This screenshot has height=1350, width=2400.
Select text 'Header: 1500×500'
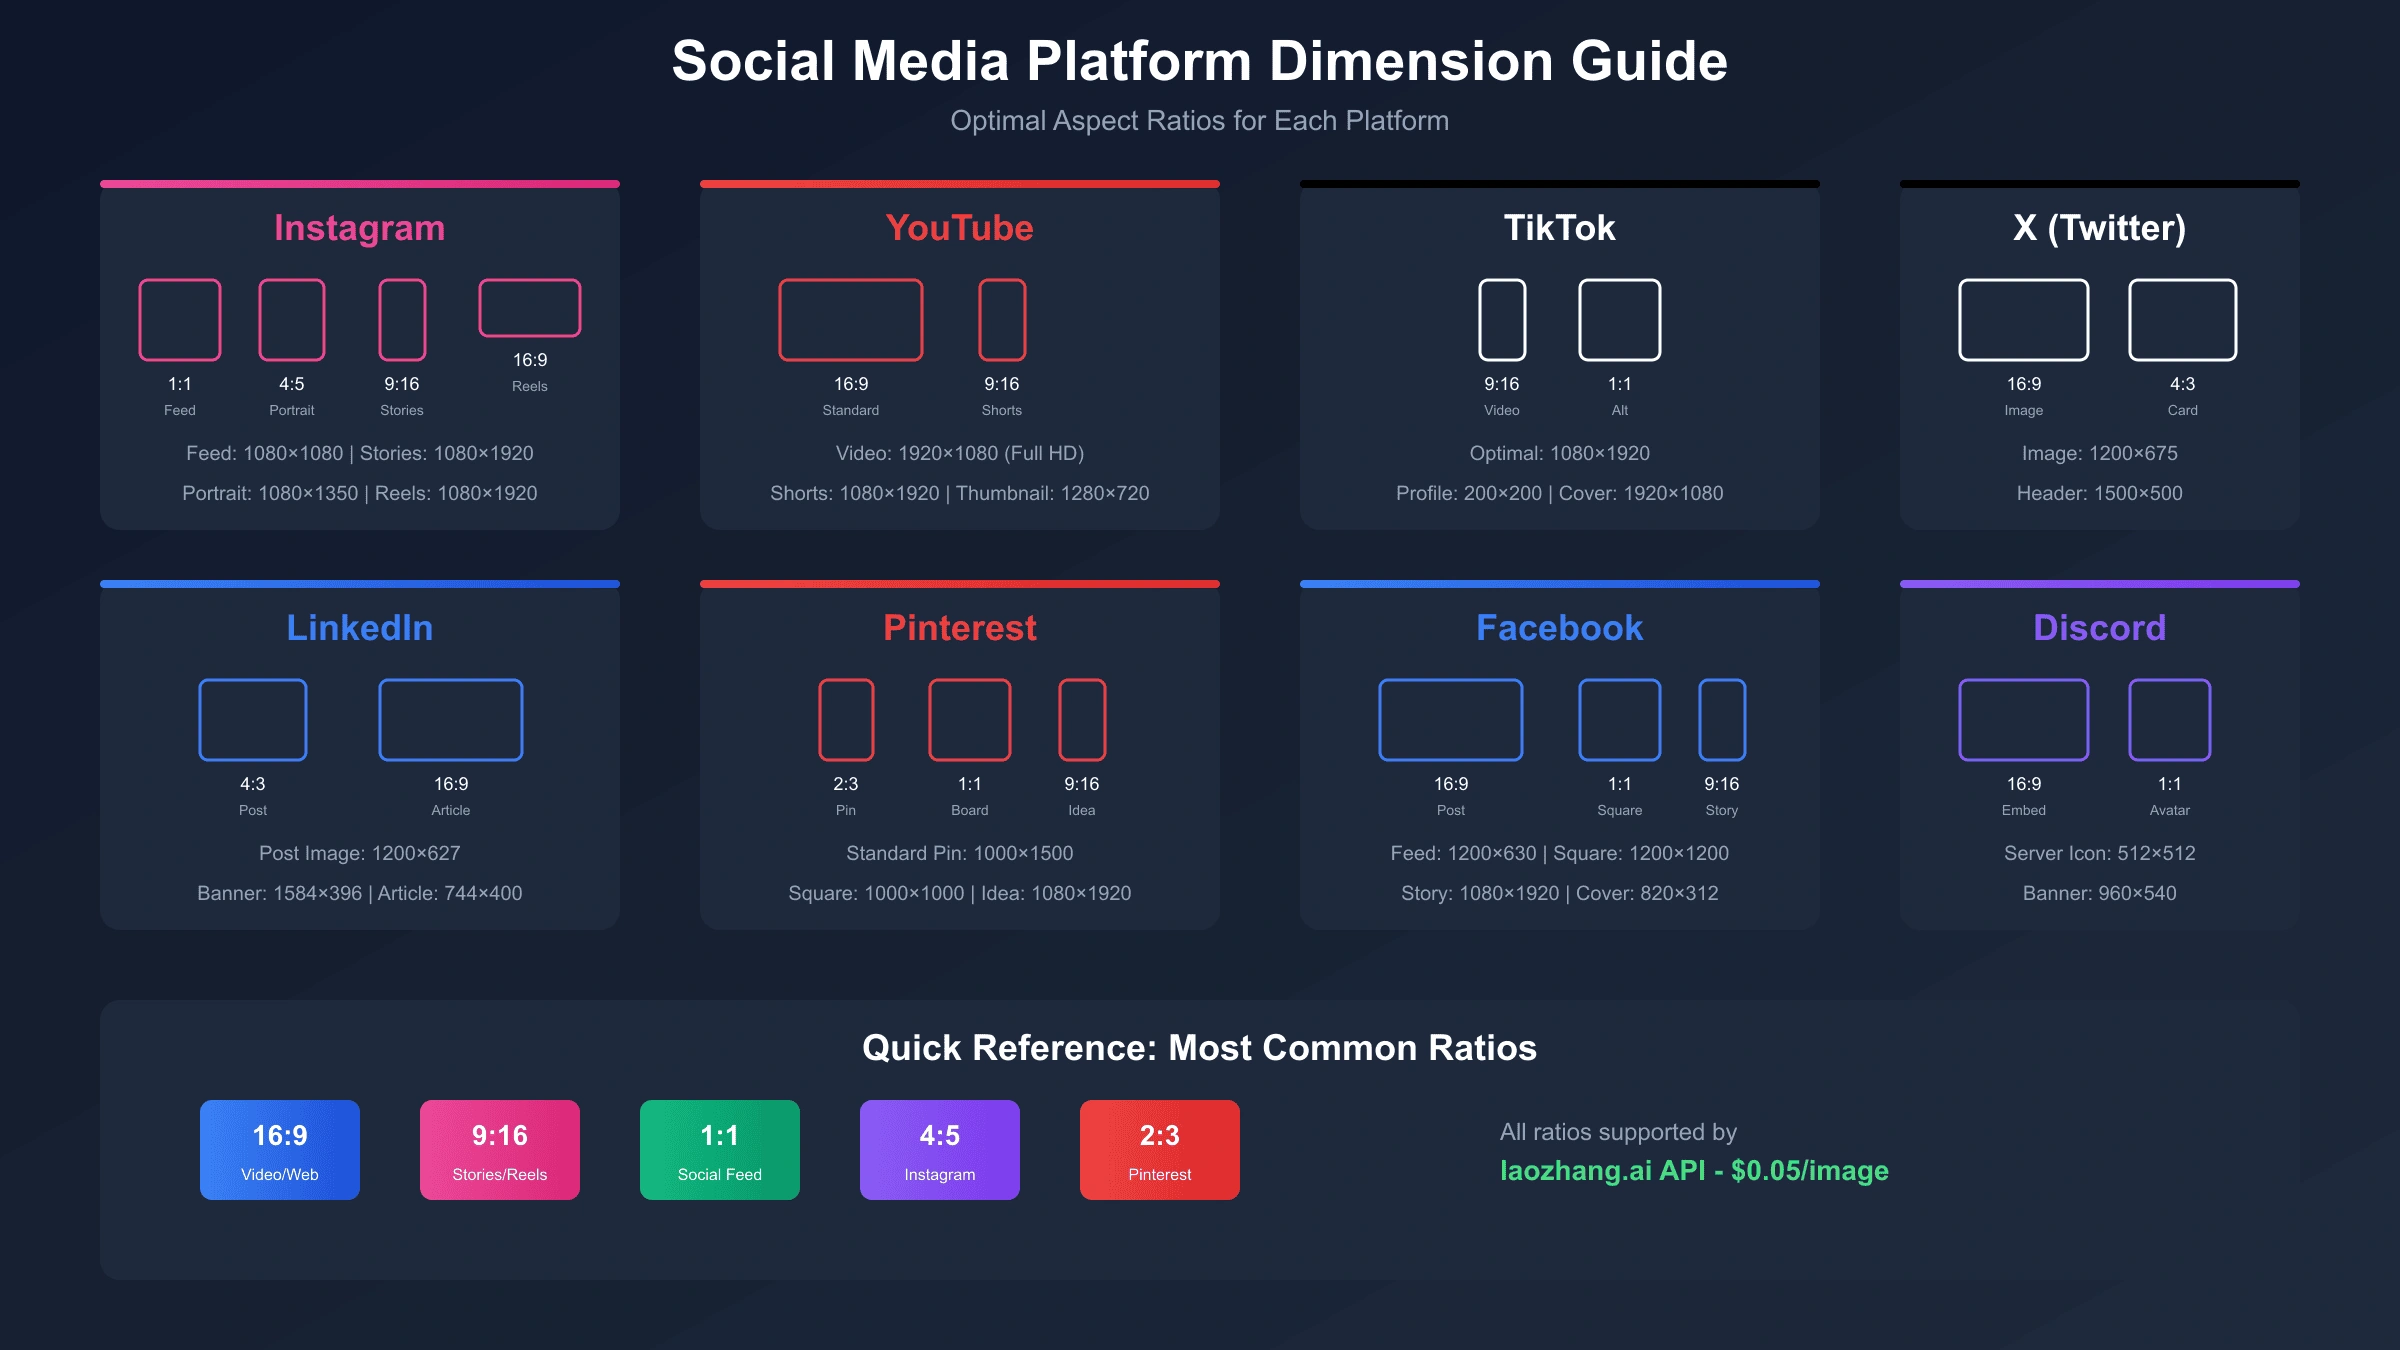tap(2100, 493)
